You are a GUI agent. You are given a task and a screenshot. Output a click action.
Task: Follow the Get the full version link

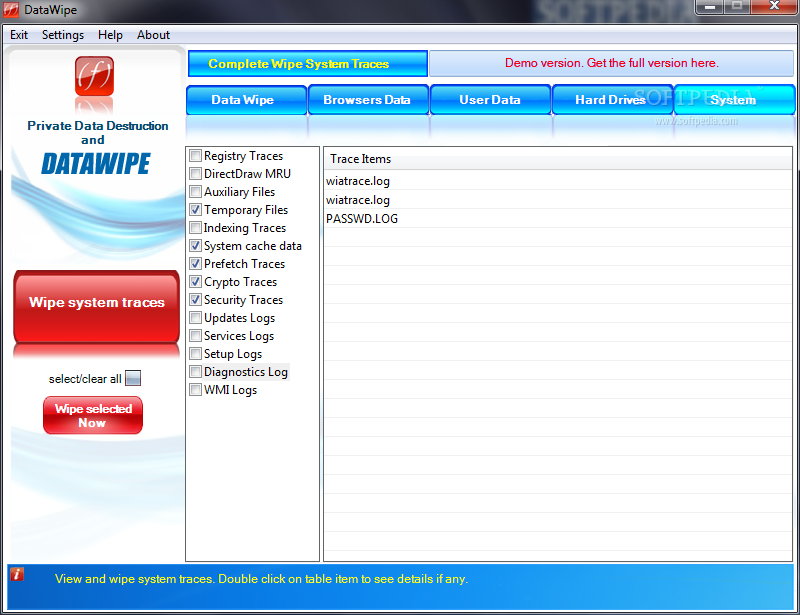[x=612, y=63]
